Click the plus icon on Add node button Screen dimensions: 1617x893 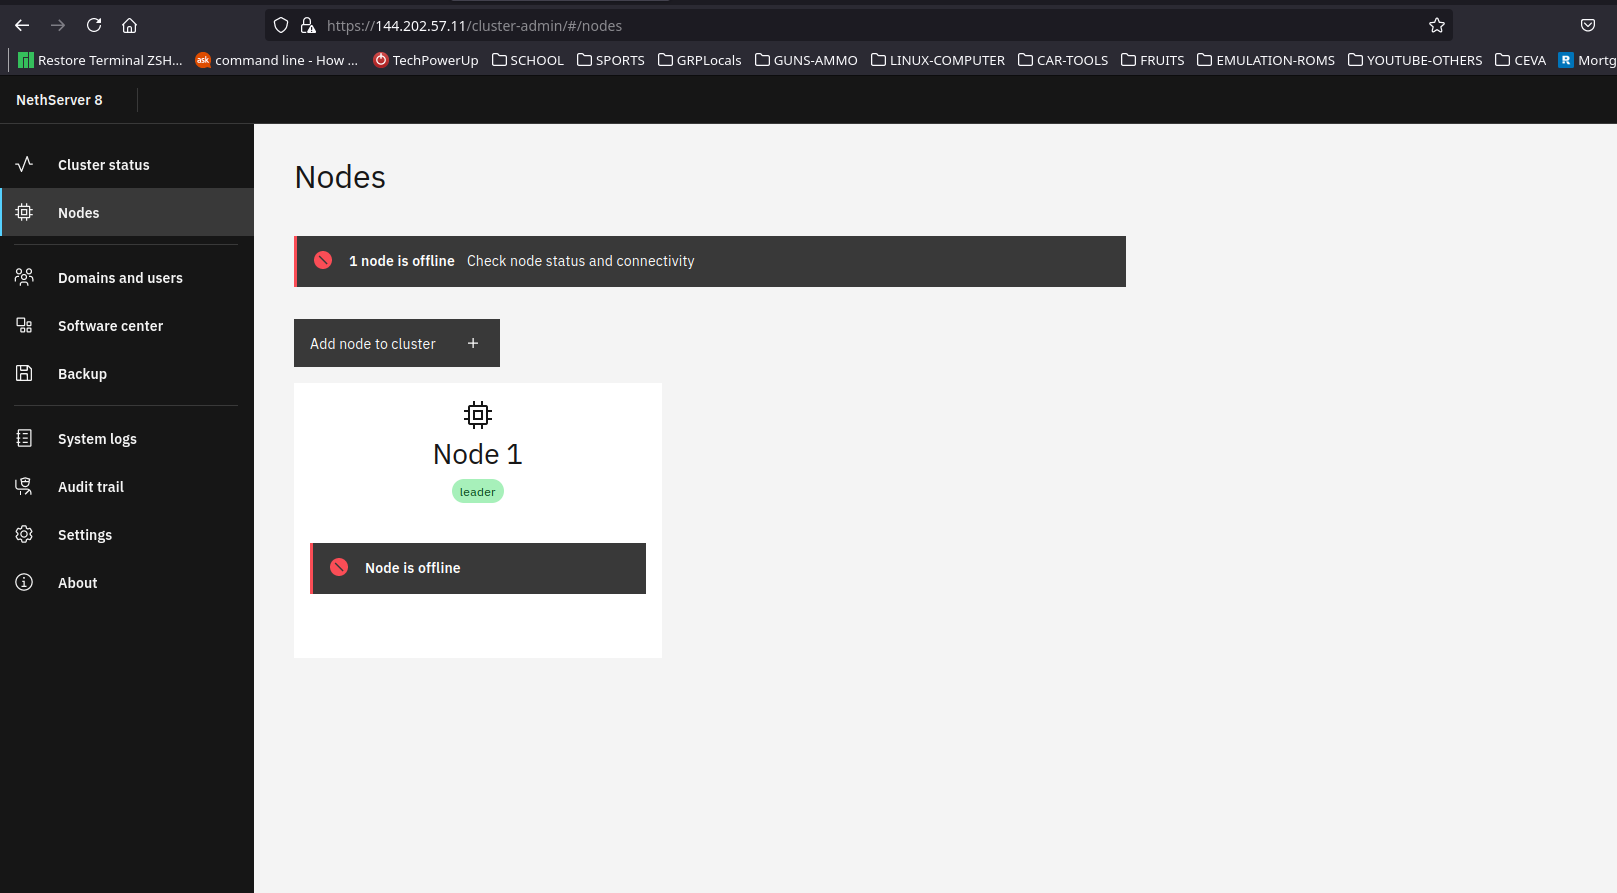click(x=473, y=343)
